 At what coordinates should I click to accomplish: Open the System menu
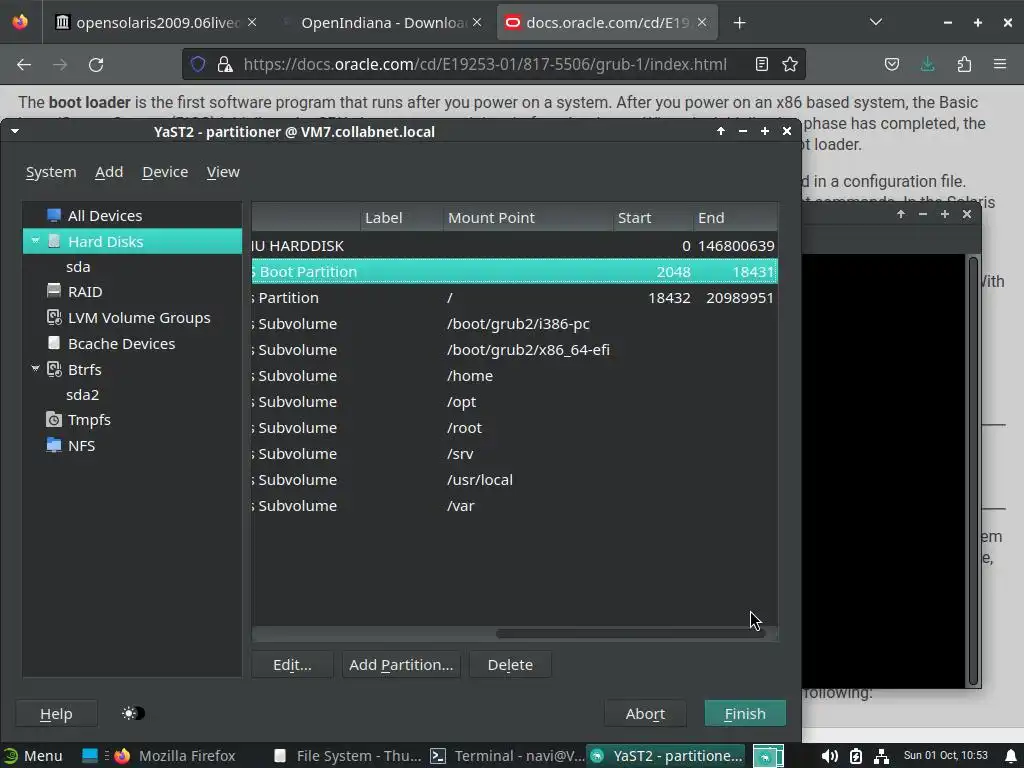point(51,172)
